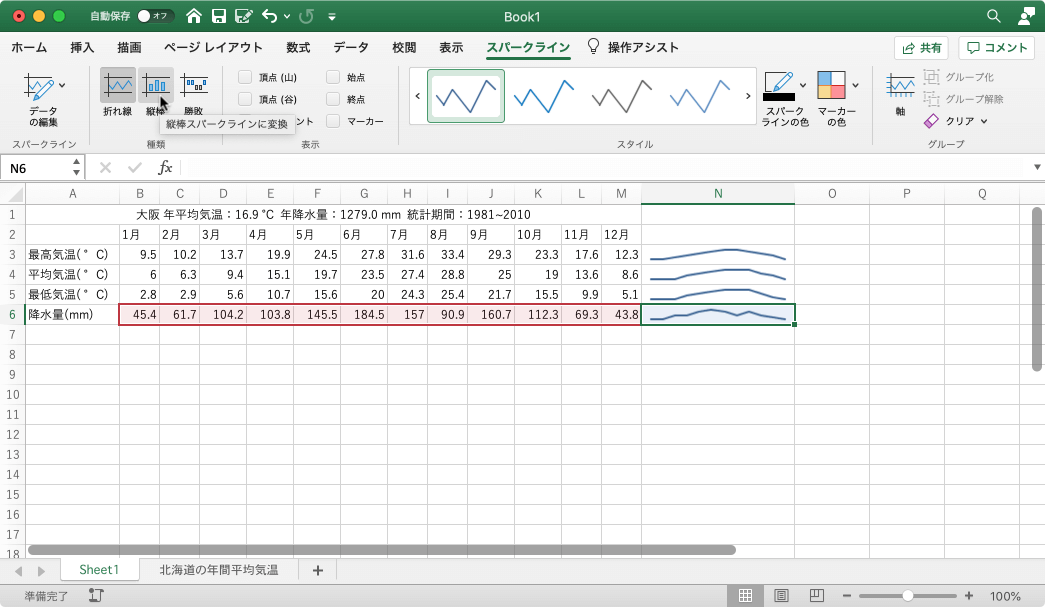
Task: Select the Line sparkline type
Action: pyautogui.click(x=117, y=93)
